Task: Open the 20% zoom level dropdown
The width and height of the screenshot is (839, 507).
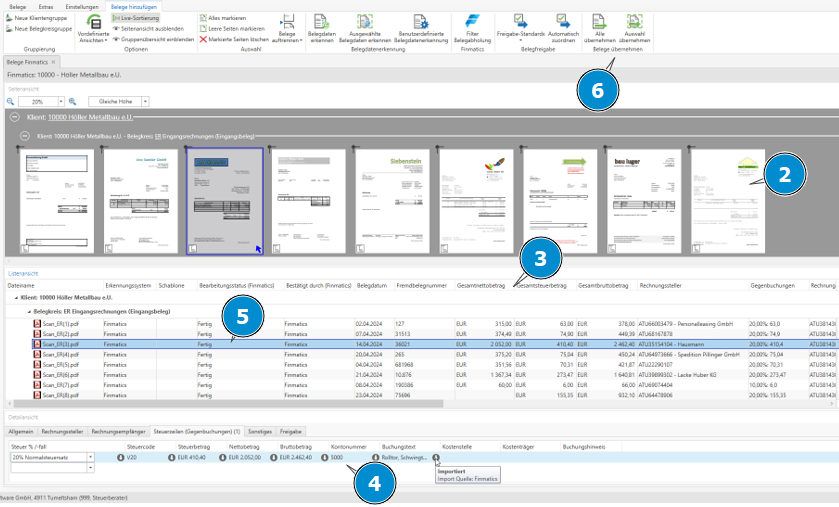Action: 61,102
